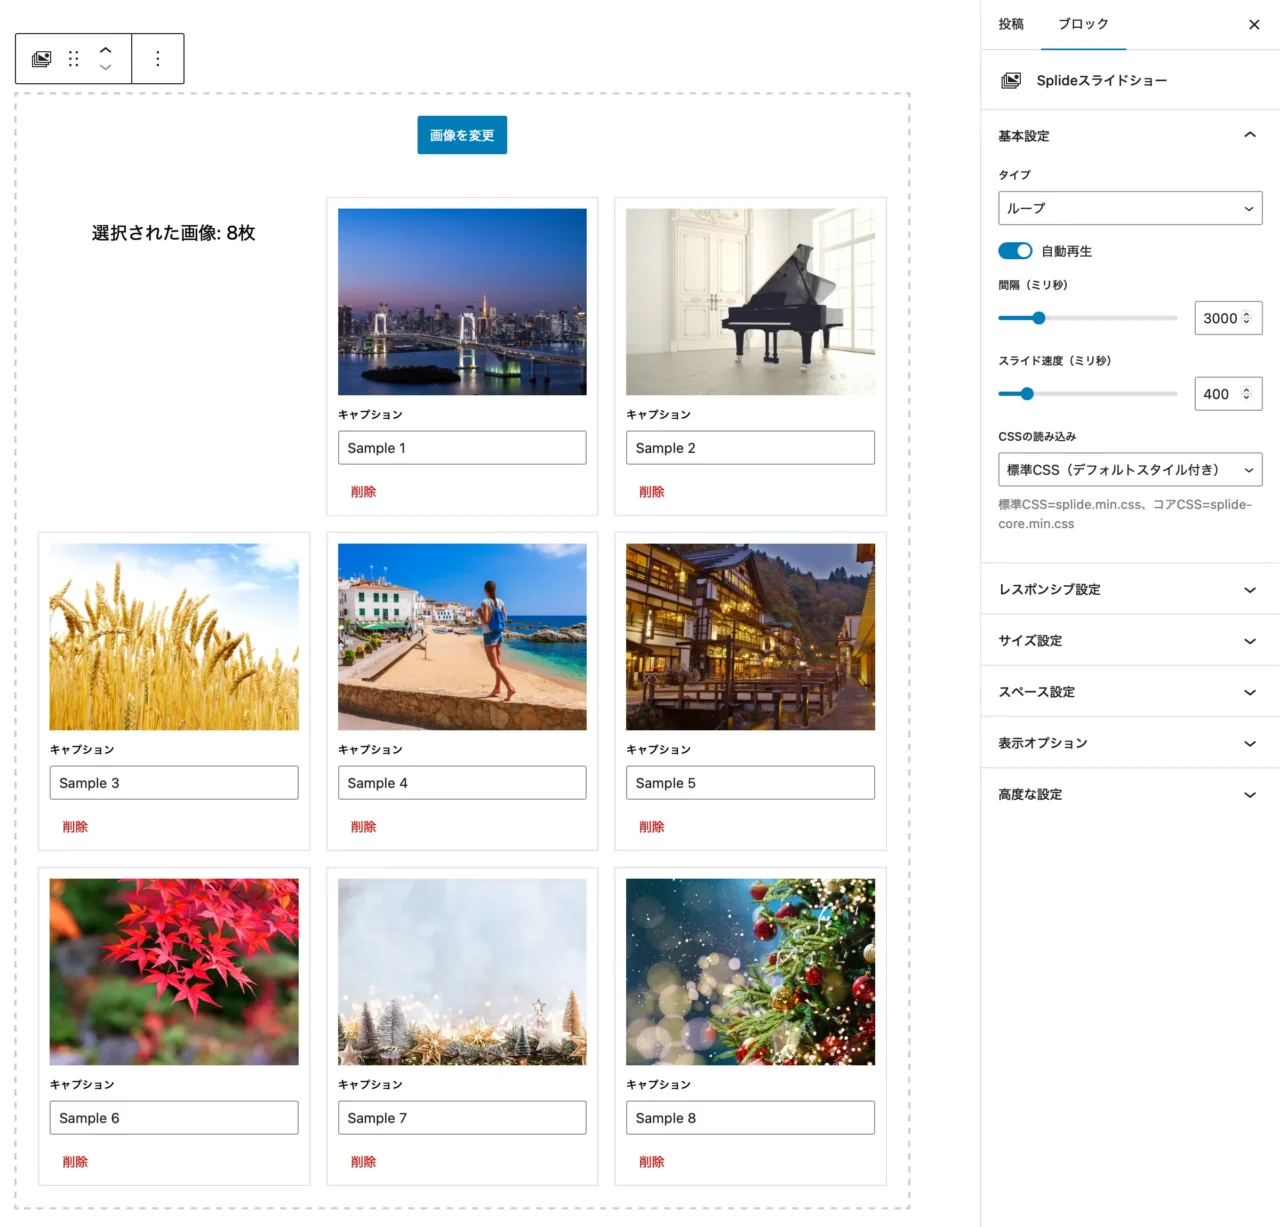Image resolution: width=1280 pixels, height=1227 pixels.
Task: Toggle the 自動再生 autoplay switch
Action: click(1015, 251)
